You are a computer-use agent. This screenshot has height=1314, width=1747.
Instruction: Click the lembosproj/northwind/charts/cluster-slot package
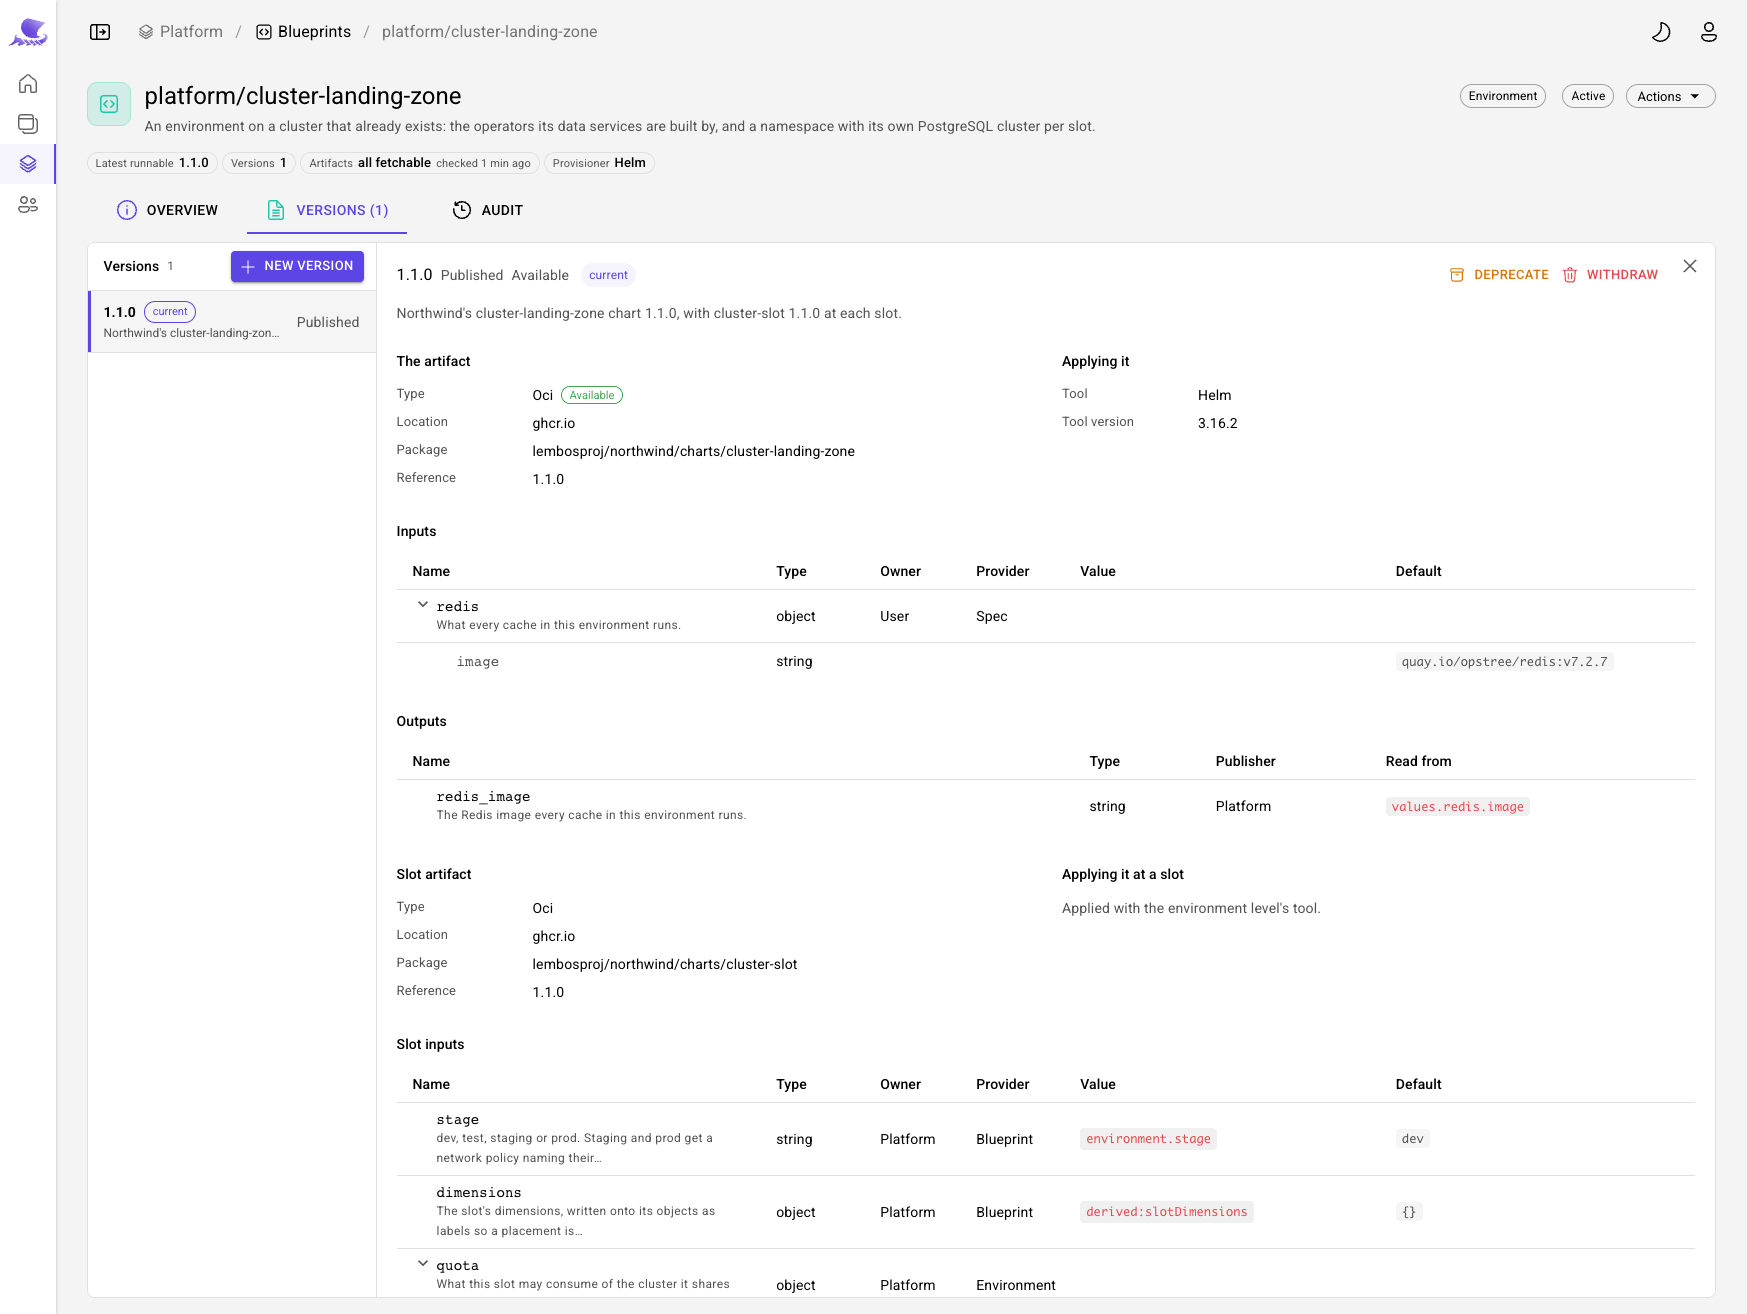pos(665,964)
